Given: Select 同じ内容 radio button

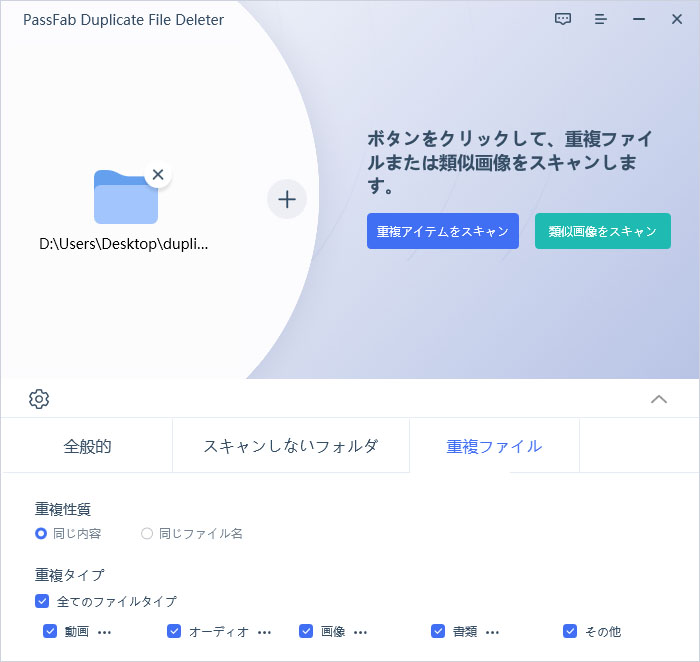Looking at the screenshot, I should [41, 534].
